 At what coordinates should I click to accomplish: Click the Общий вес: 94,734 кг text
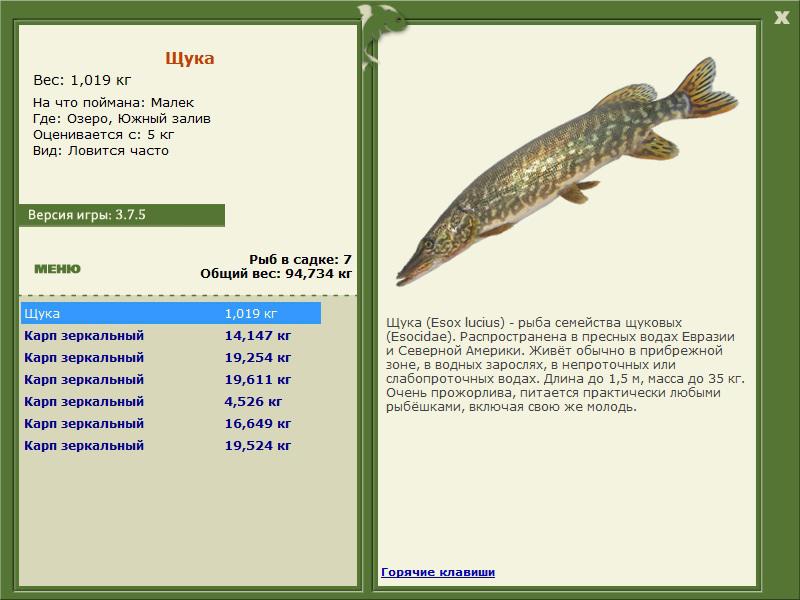(276, 274)
